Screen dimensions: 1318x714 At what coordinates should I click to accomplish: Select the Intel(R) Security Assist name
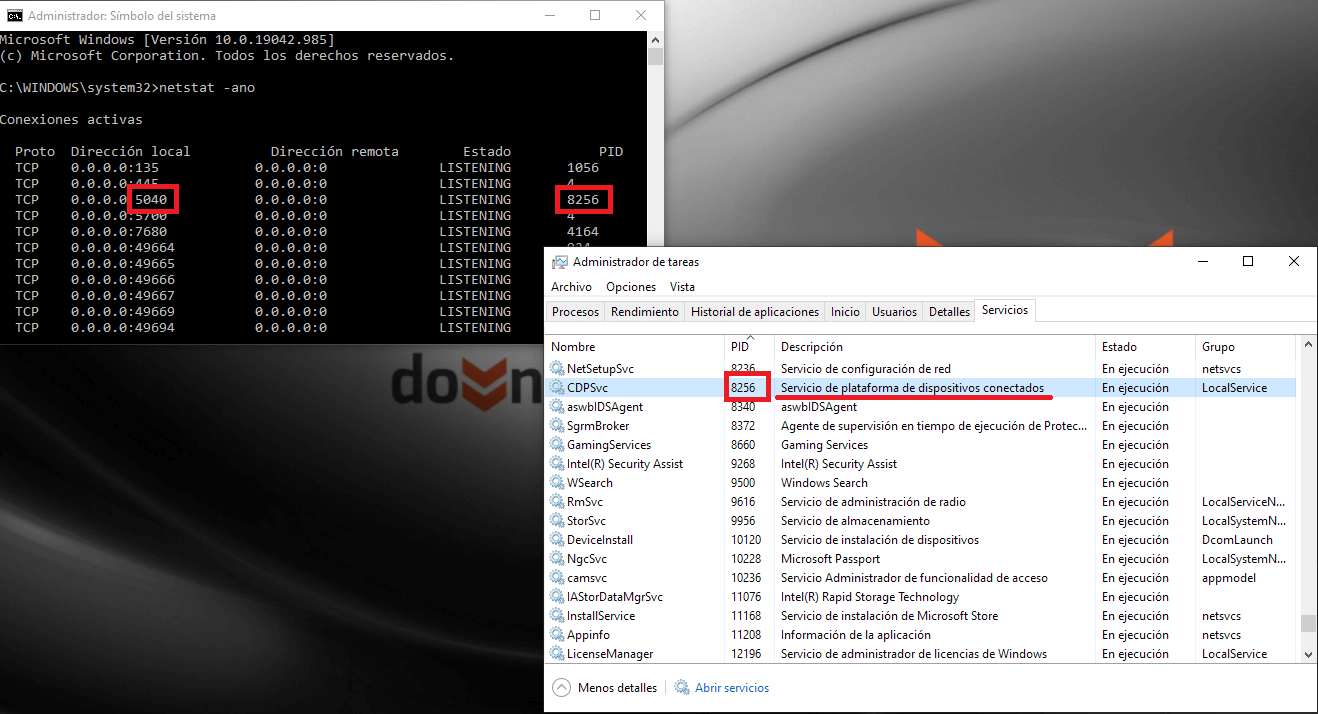click(625, 464)
